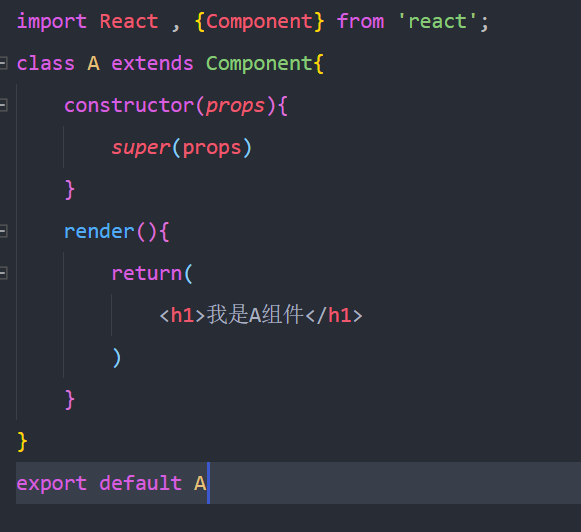
Task: Collapse the return statement fold marker
Action: point(3,273)
